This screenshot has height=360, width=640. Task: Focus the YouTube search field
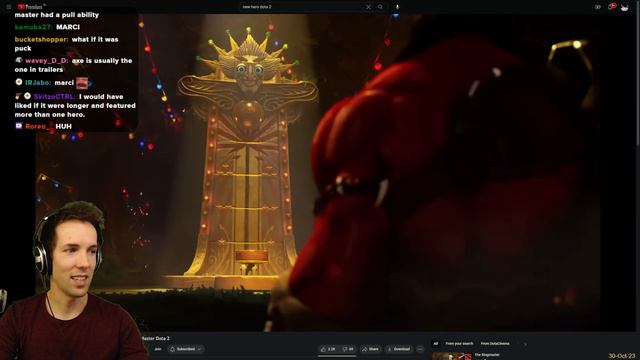[x=302, y=7]
